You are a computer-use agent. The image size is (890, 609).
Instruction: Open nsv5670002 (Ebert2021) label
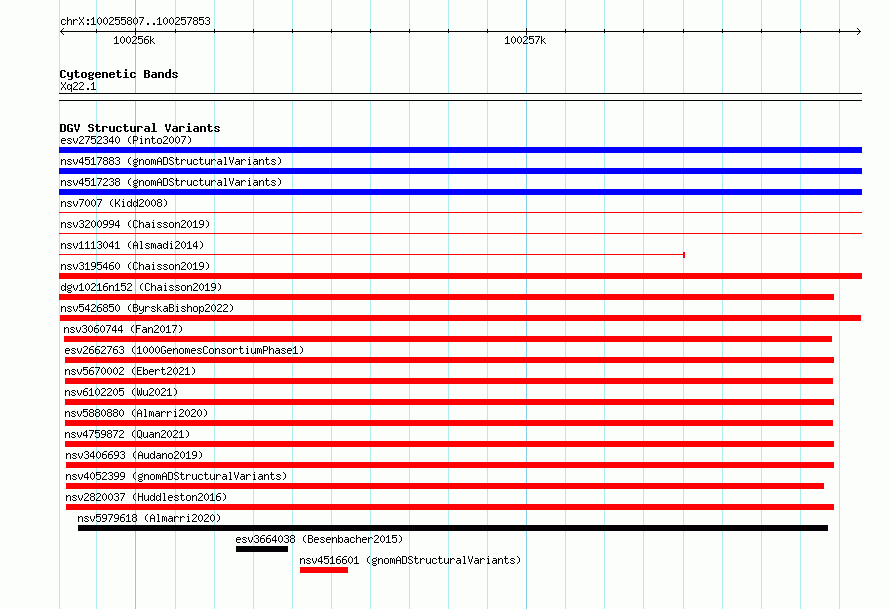pos(130,371)
